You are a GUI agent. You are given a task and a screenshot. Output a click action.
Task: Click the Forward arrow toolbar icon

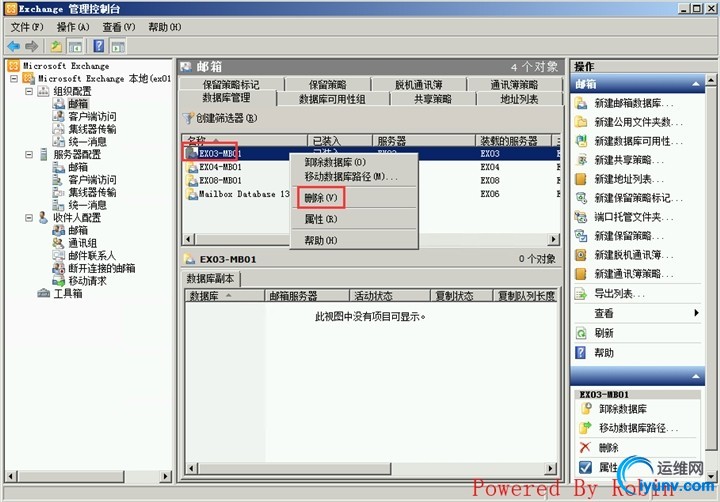tap(31, 46)
